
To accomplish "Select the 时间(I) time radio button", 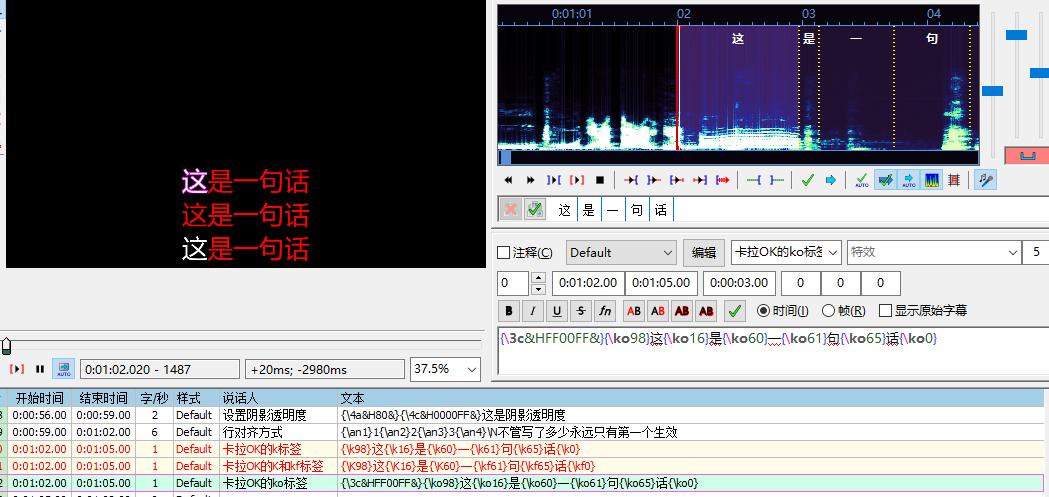I will pos(763,310).
